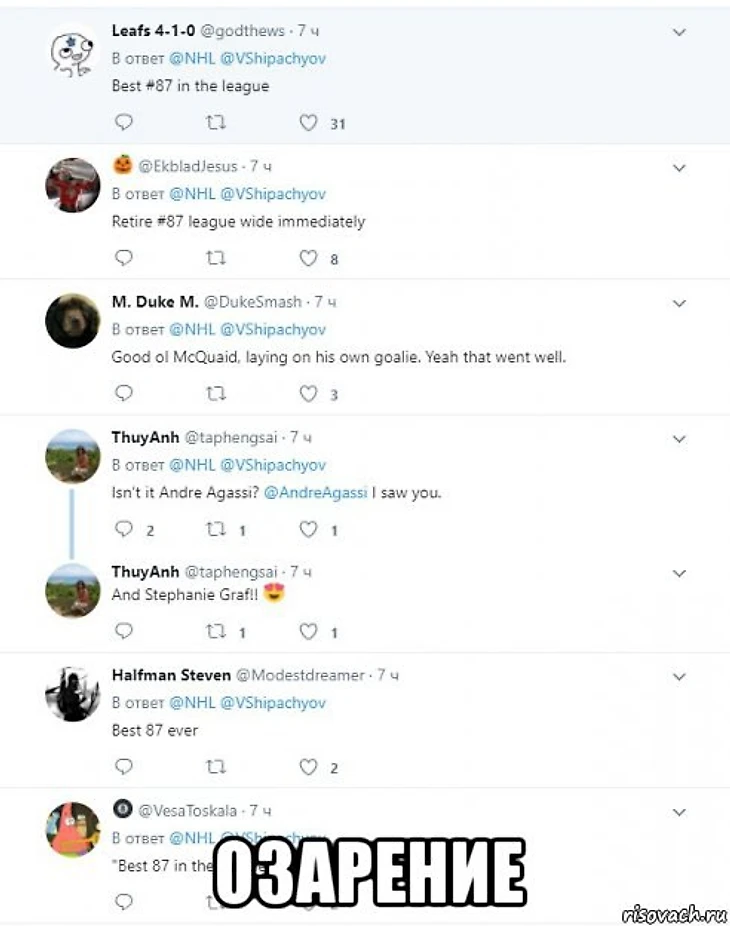
Task: Open the options chevron on Leafs 4-1-0 tweet
Action: point(679,32)
